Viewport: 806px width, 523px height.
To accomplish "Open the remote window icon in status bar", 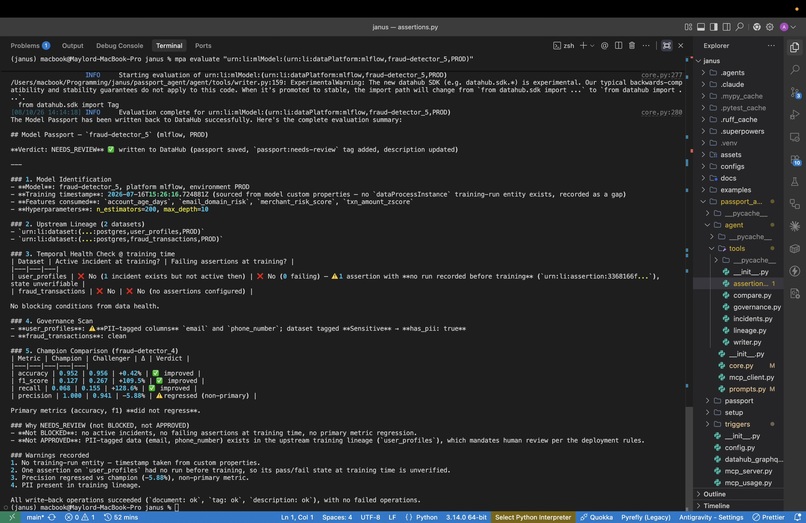I will 11,517.
